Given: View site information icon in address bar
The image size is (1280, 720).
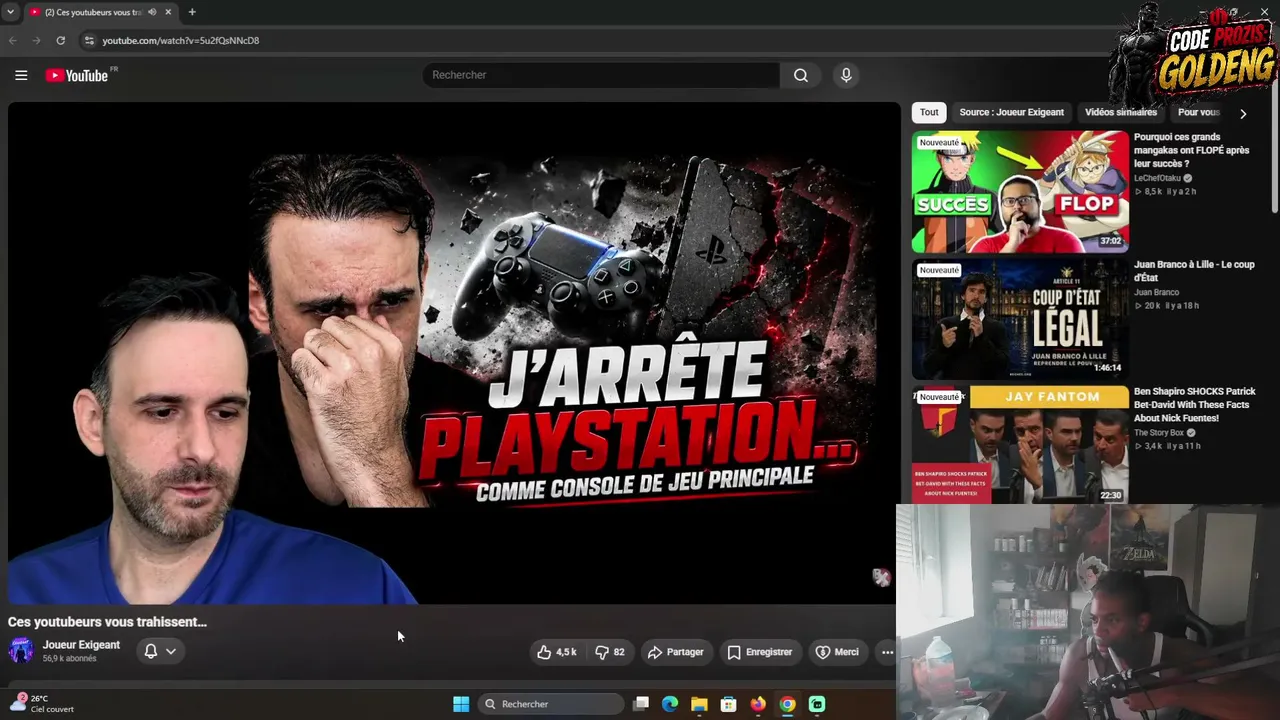Looking at the screenshot, I should point(89,40).
